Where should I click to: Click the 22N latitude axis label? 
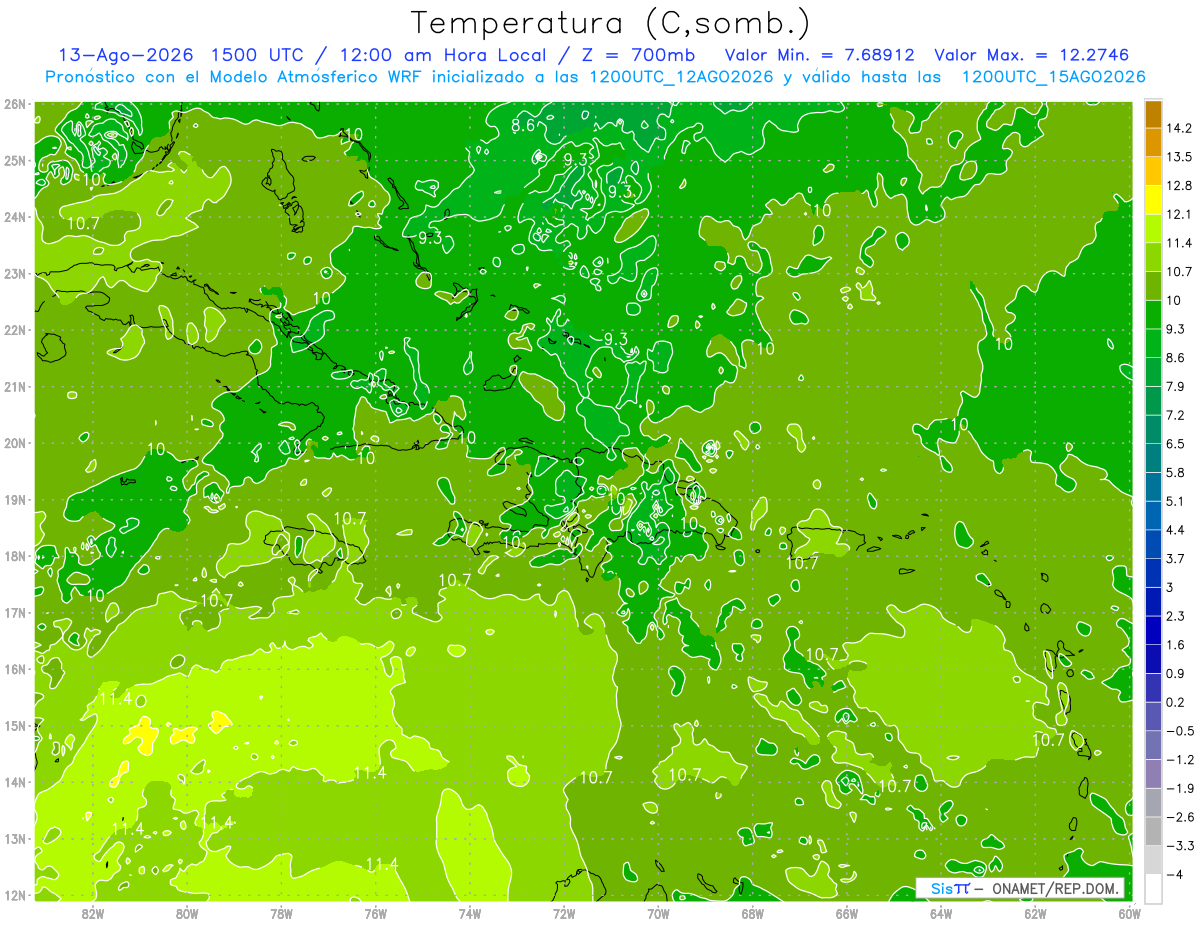(x=14, y=330)
